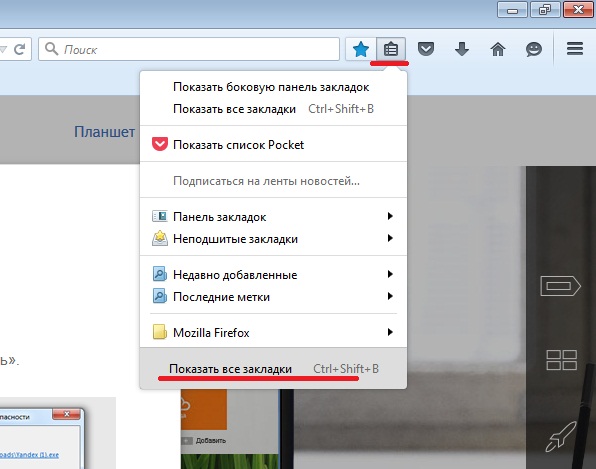Open the Неподшитые закладки submenu
Viewport: 596px width, 469px height.
[273, 239]
